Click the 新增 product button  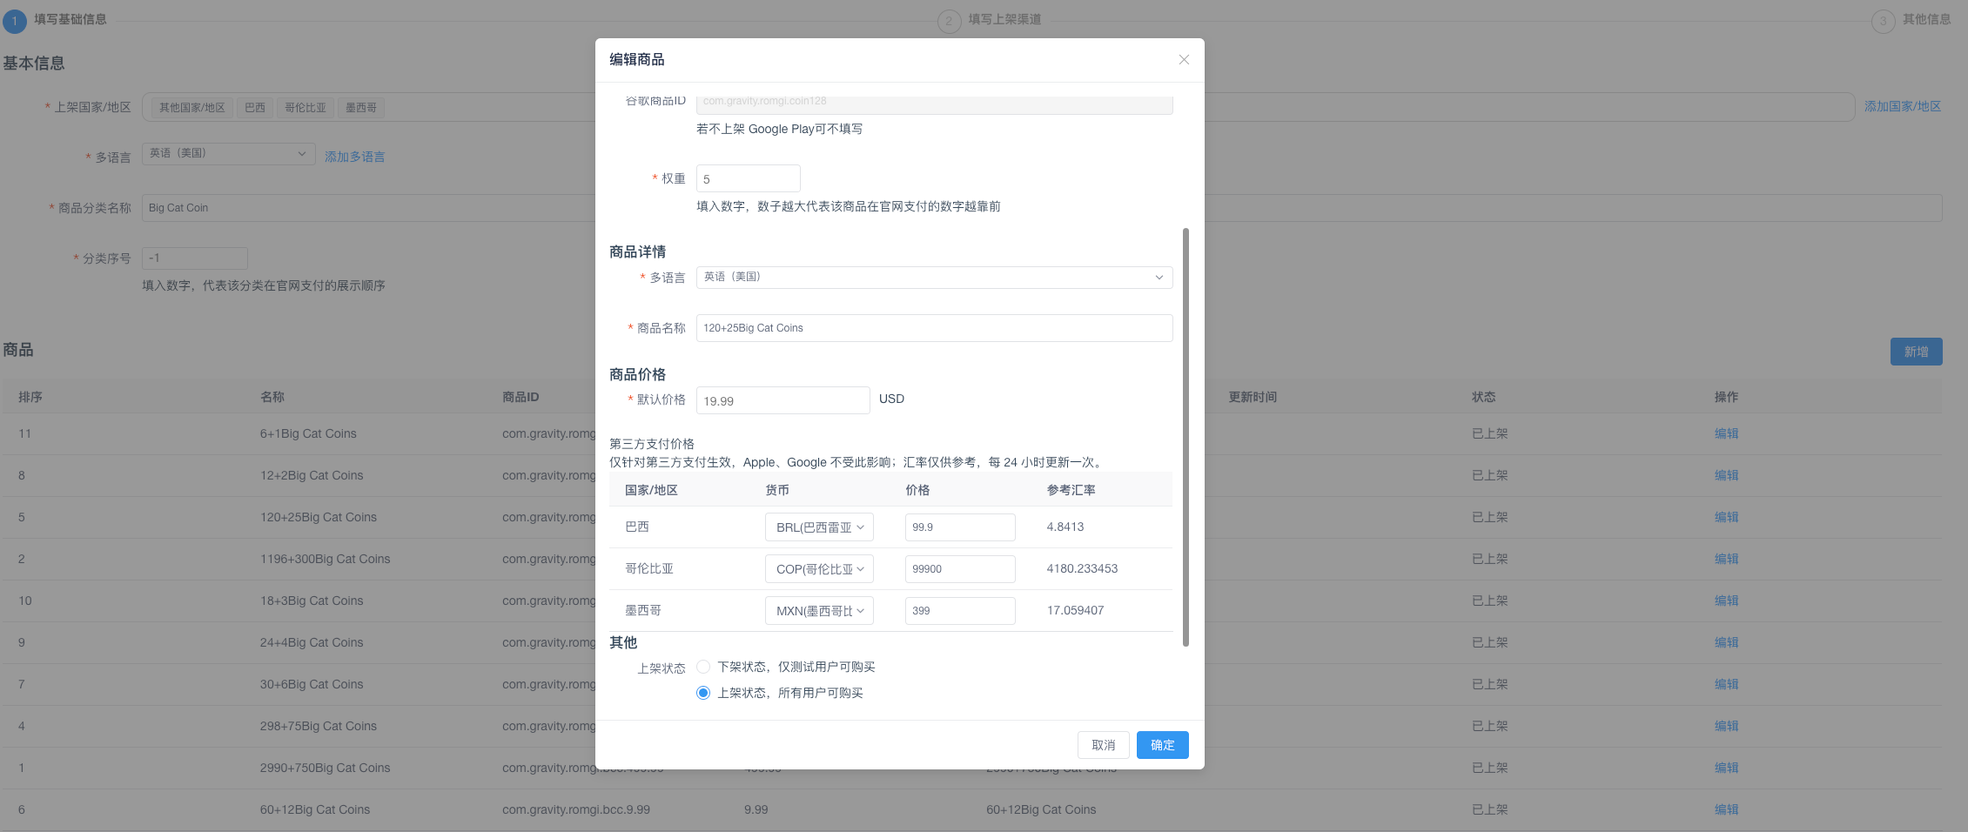tap(1916, 352)
